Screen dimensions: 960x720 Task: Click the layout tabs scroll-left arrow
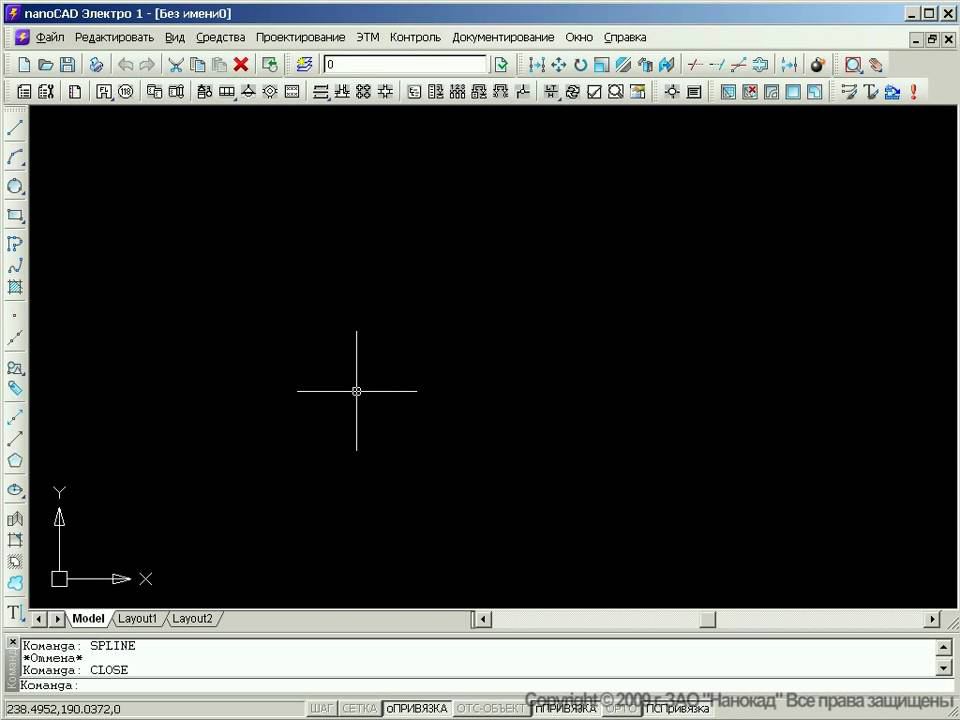click(x=39, y=619)
